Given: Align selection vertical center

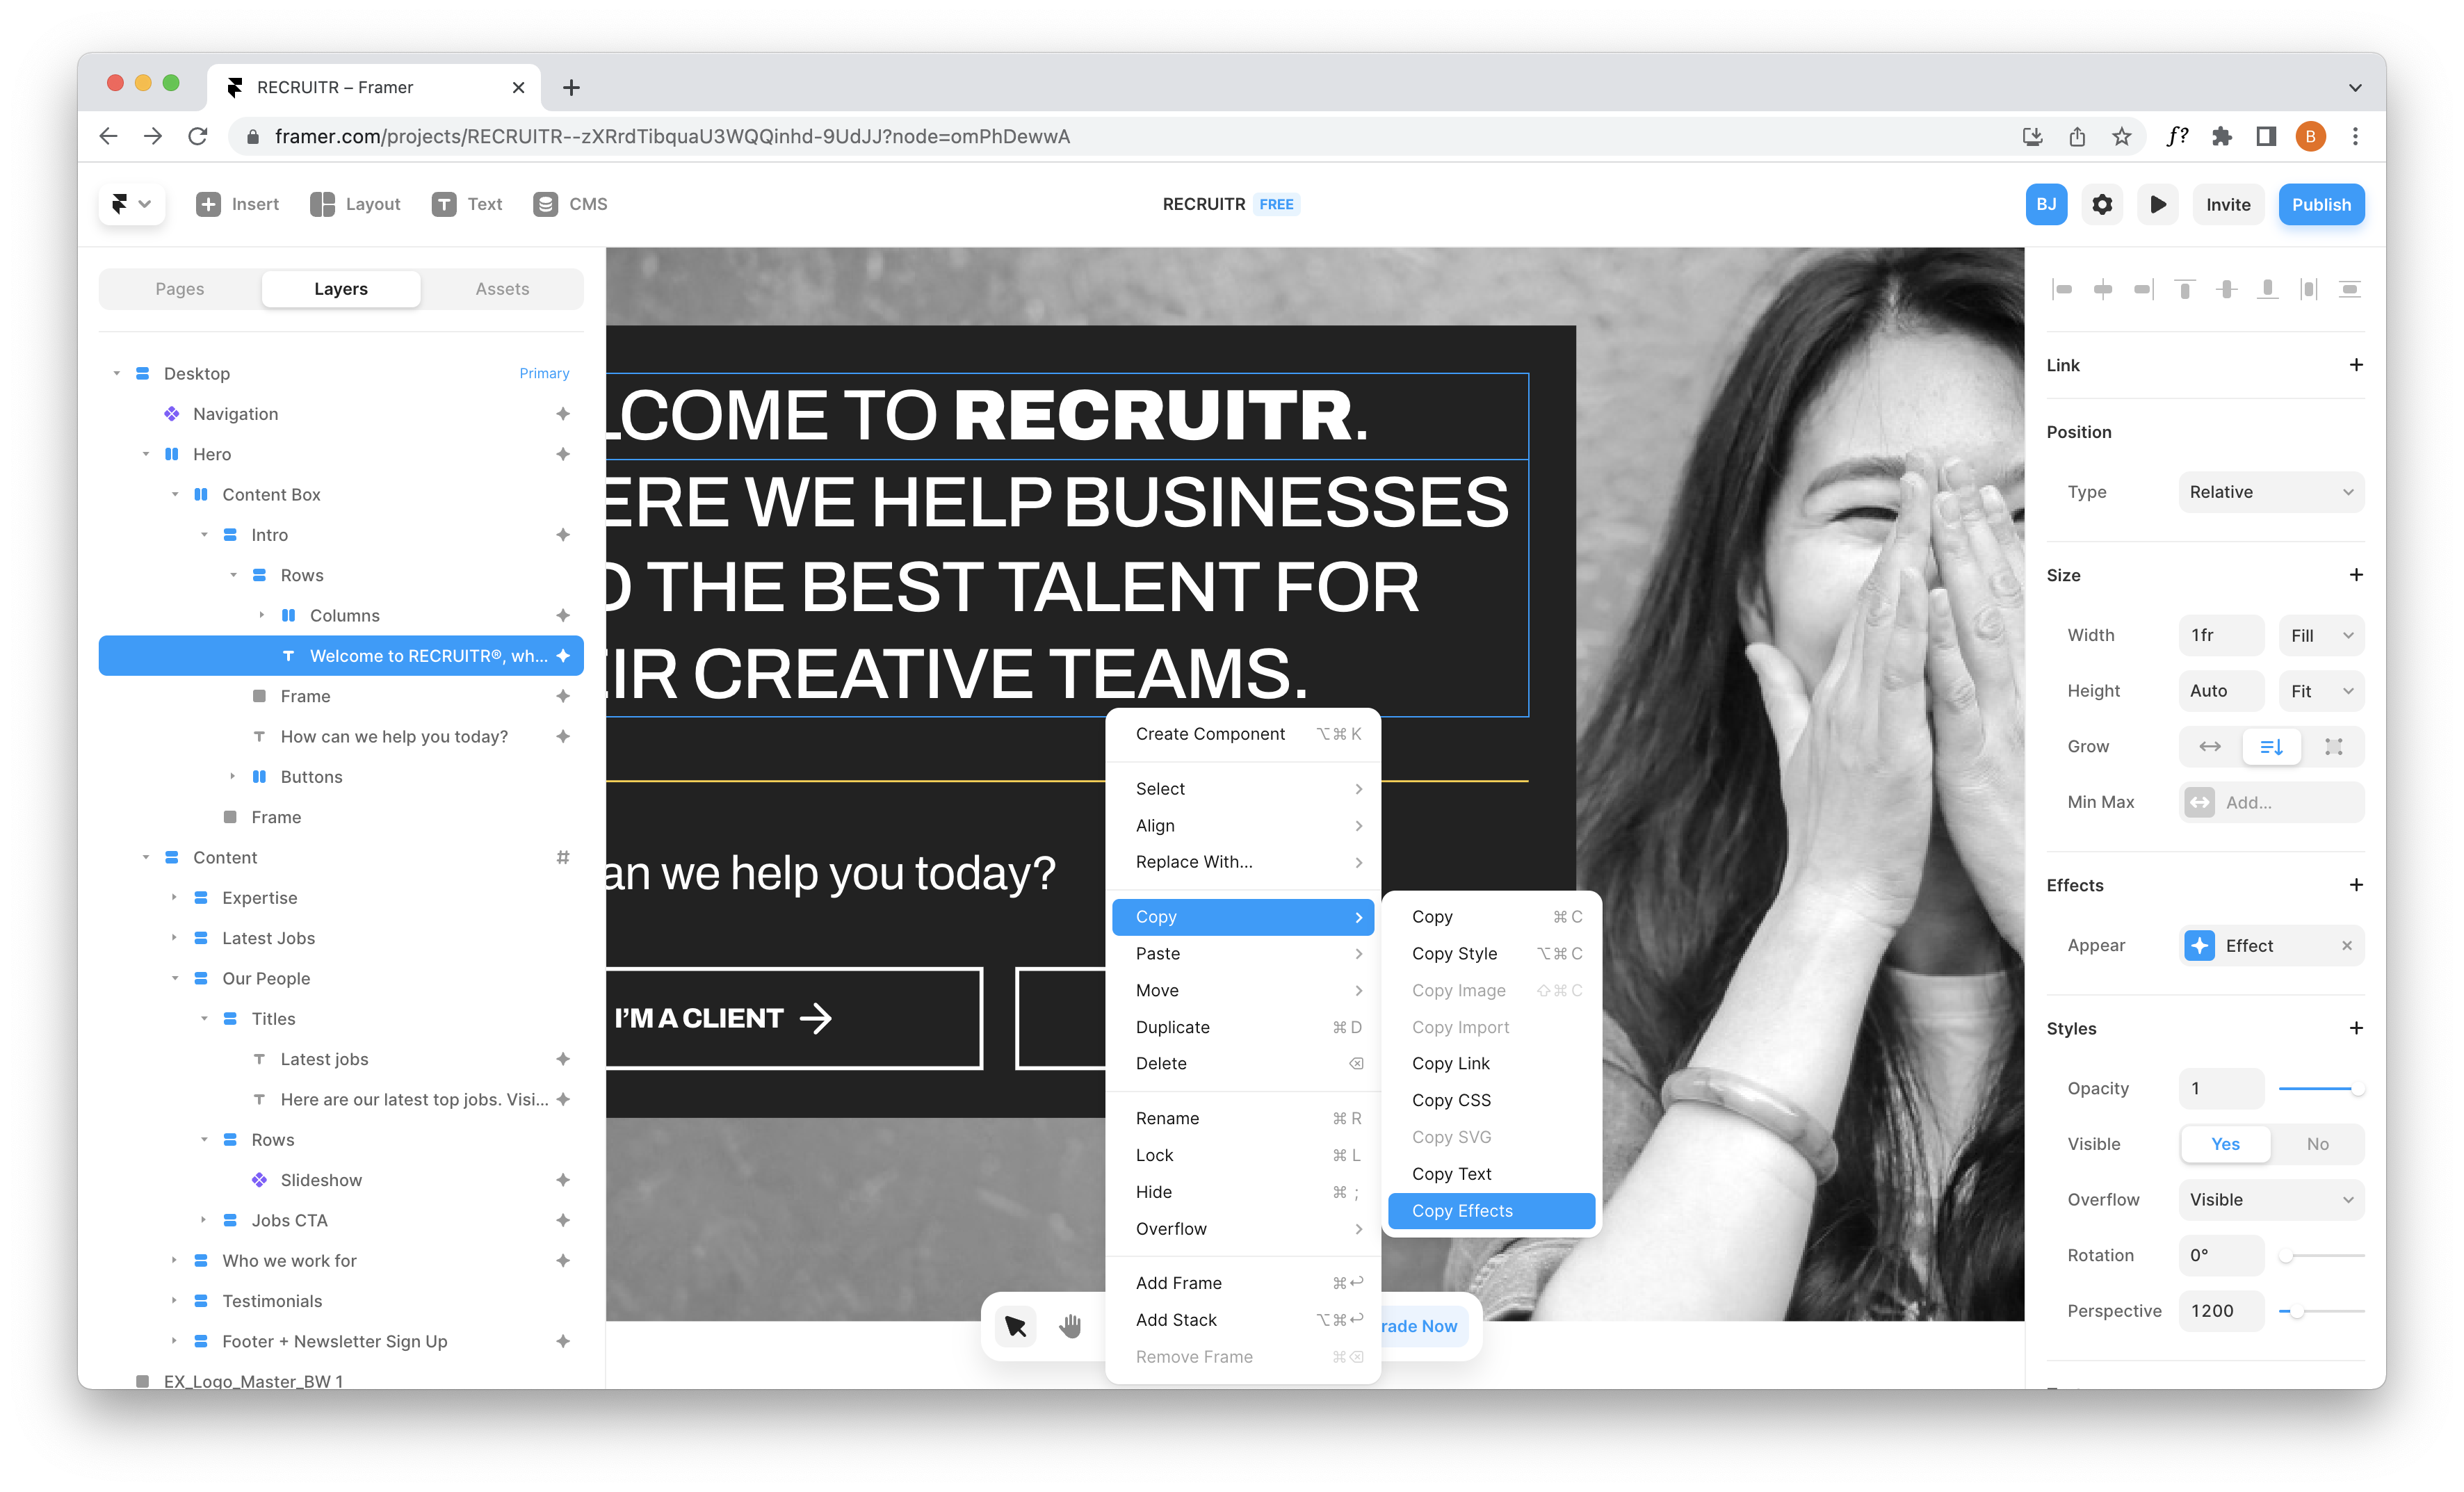Looking at the screenshot, I should pyautogui.click(x=2226, y=289).
